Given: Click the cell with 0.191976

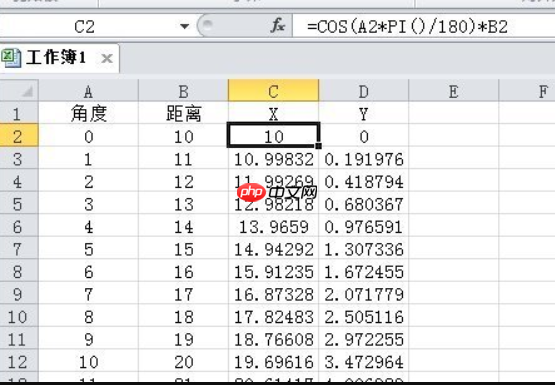Looking at the screenshot, I should coord(364,159).
